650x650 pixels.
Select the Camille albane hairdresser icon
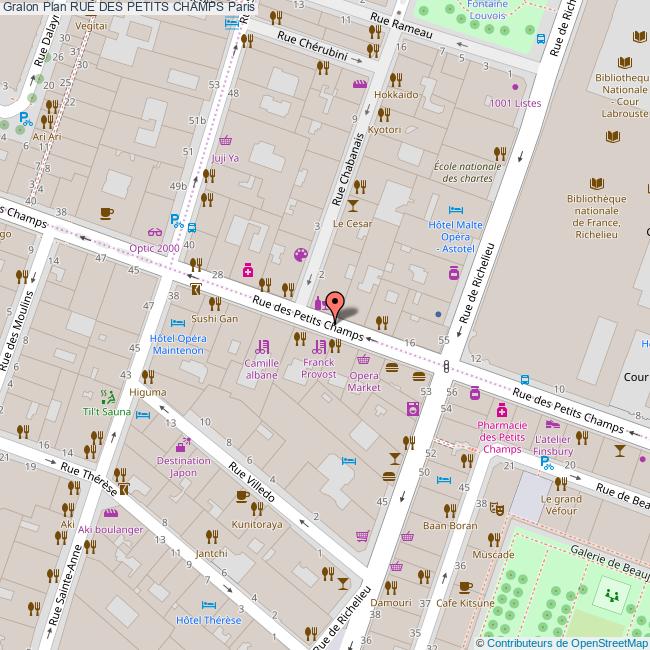[262, 347]
